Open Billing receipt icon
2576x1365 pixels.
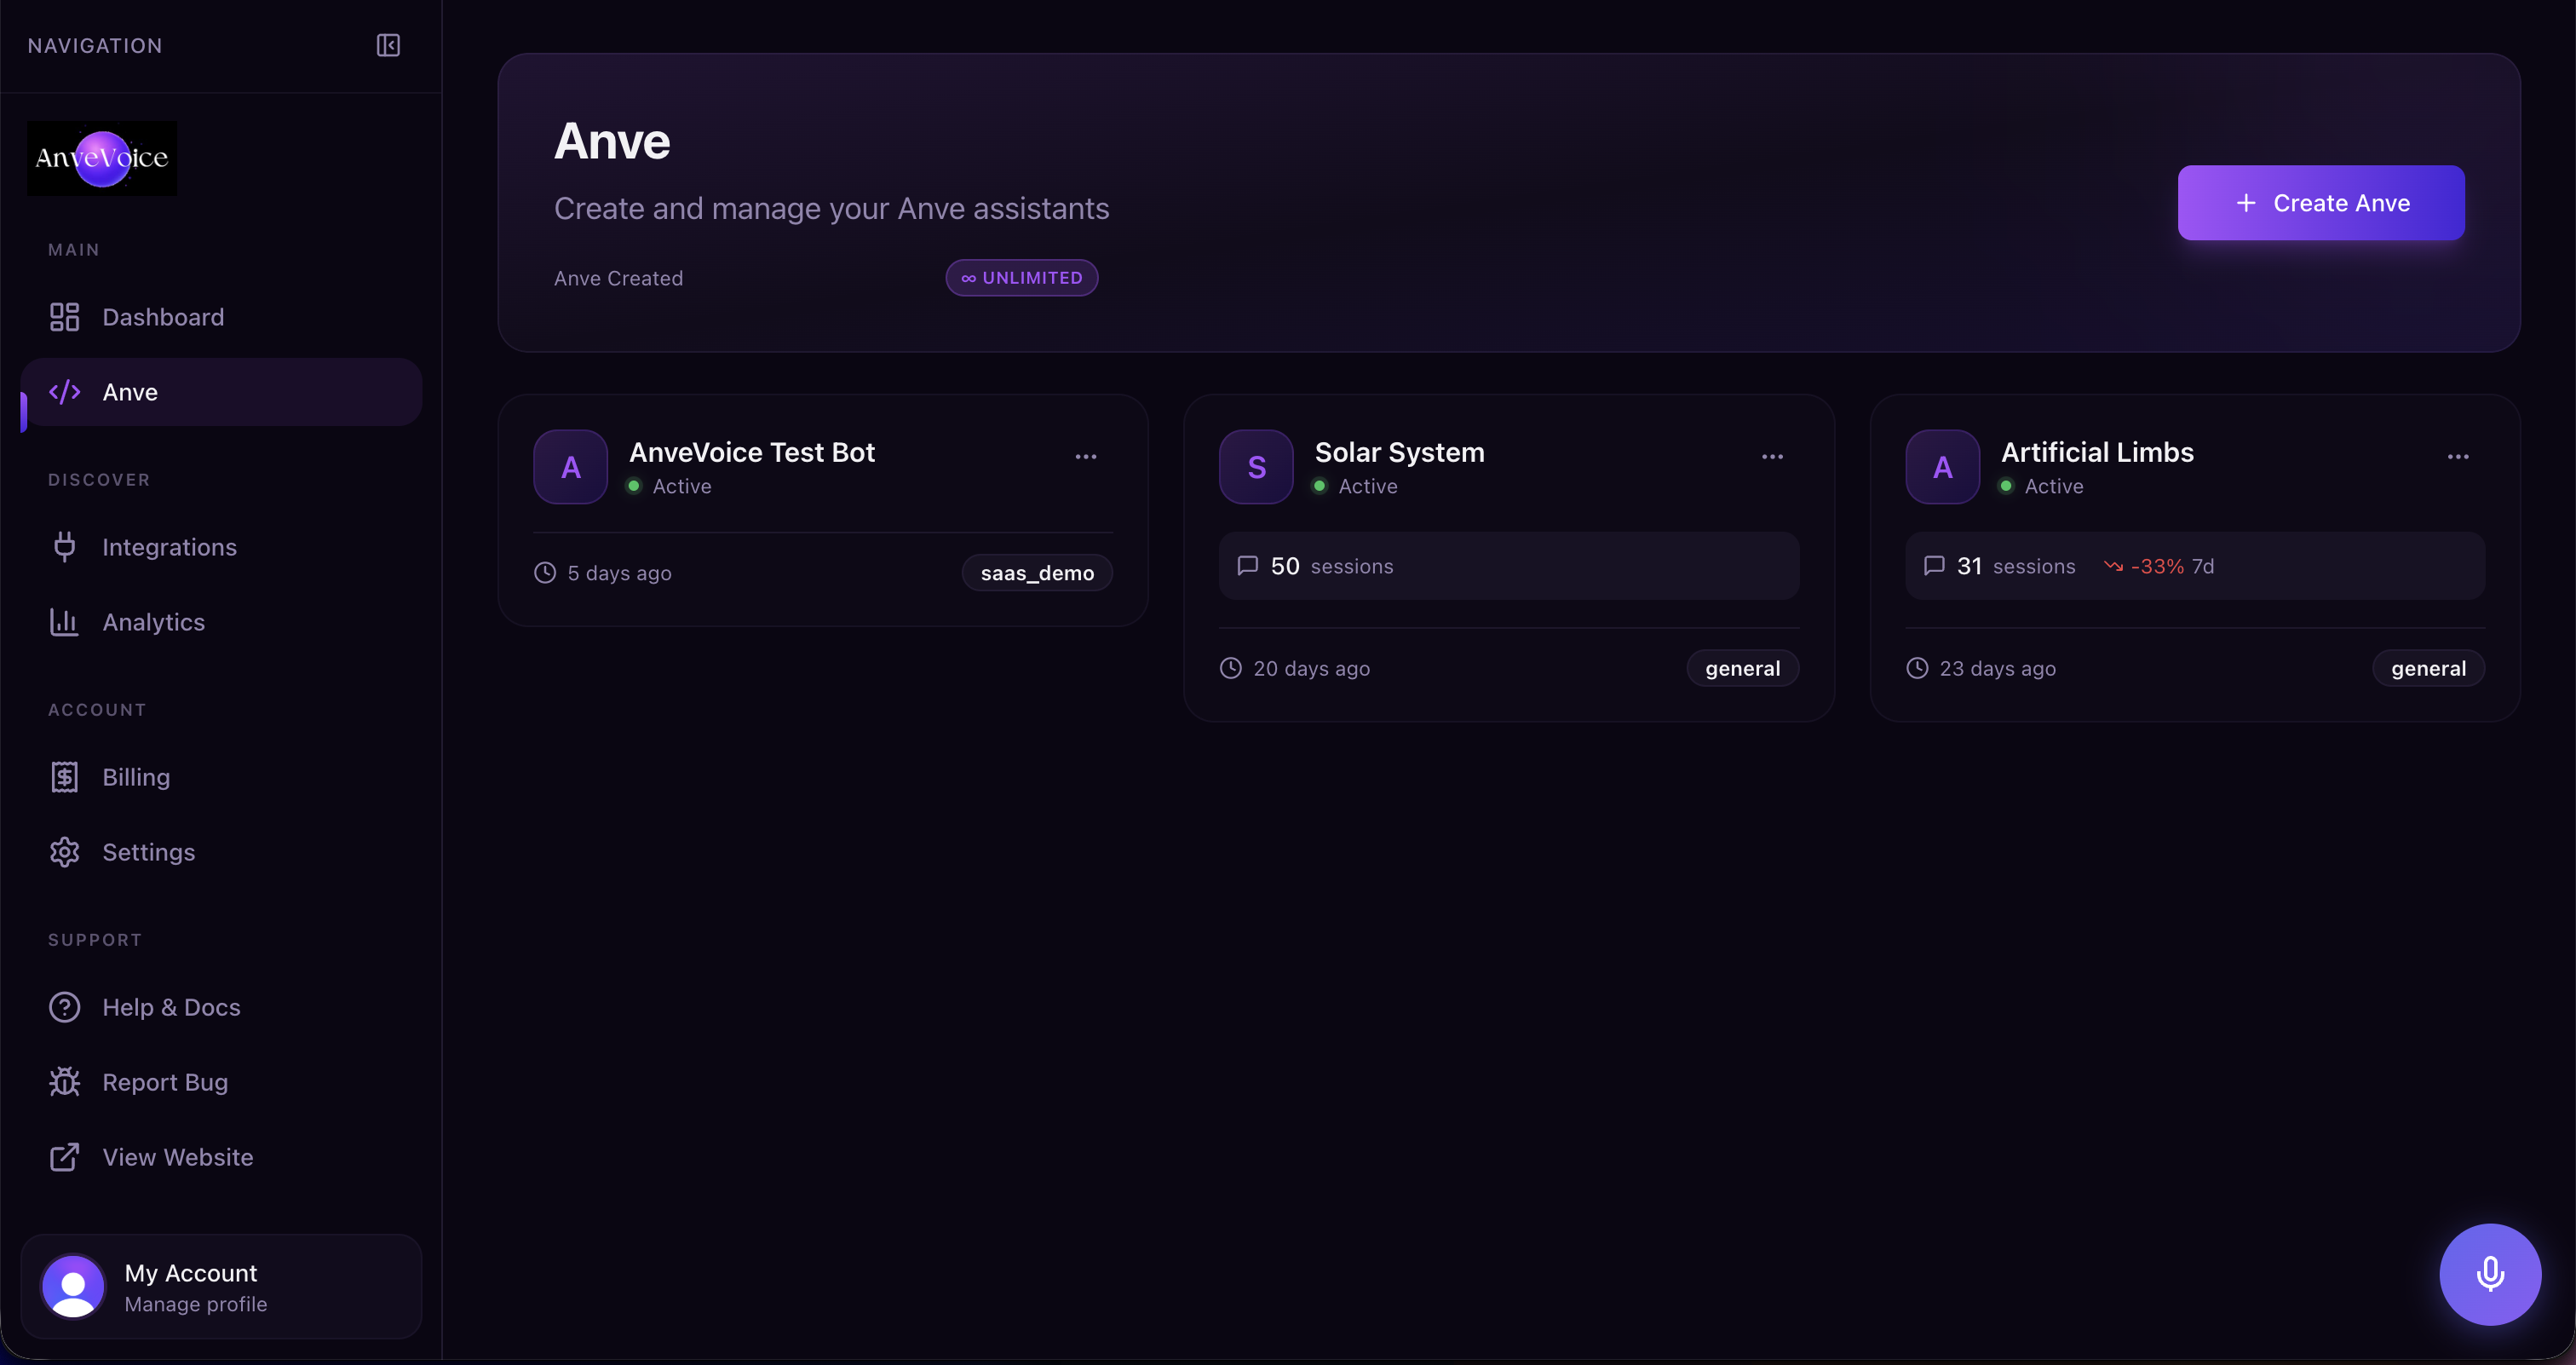click(64, 777)
